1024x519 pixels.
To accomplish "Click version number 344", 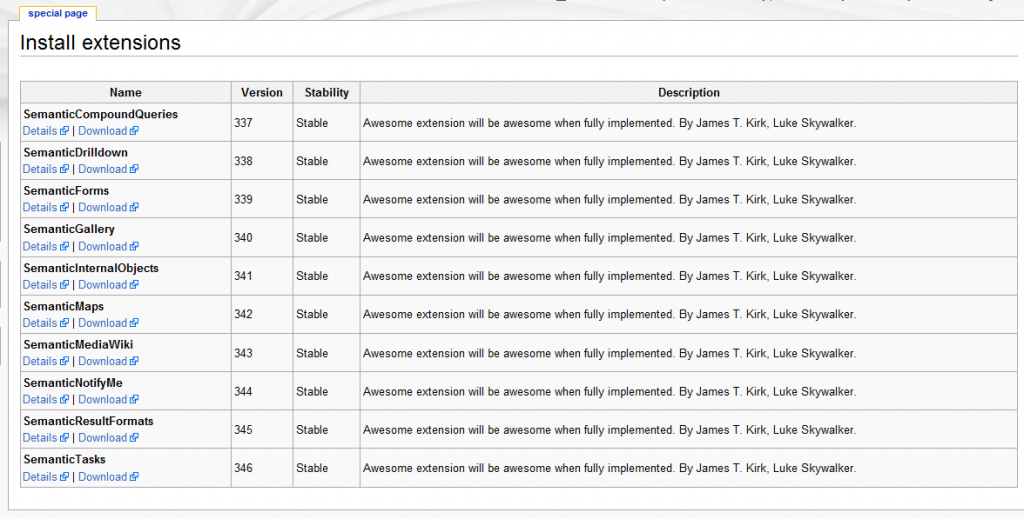I will pyautogui.click(x=244, y=392).
